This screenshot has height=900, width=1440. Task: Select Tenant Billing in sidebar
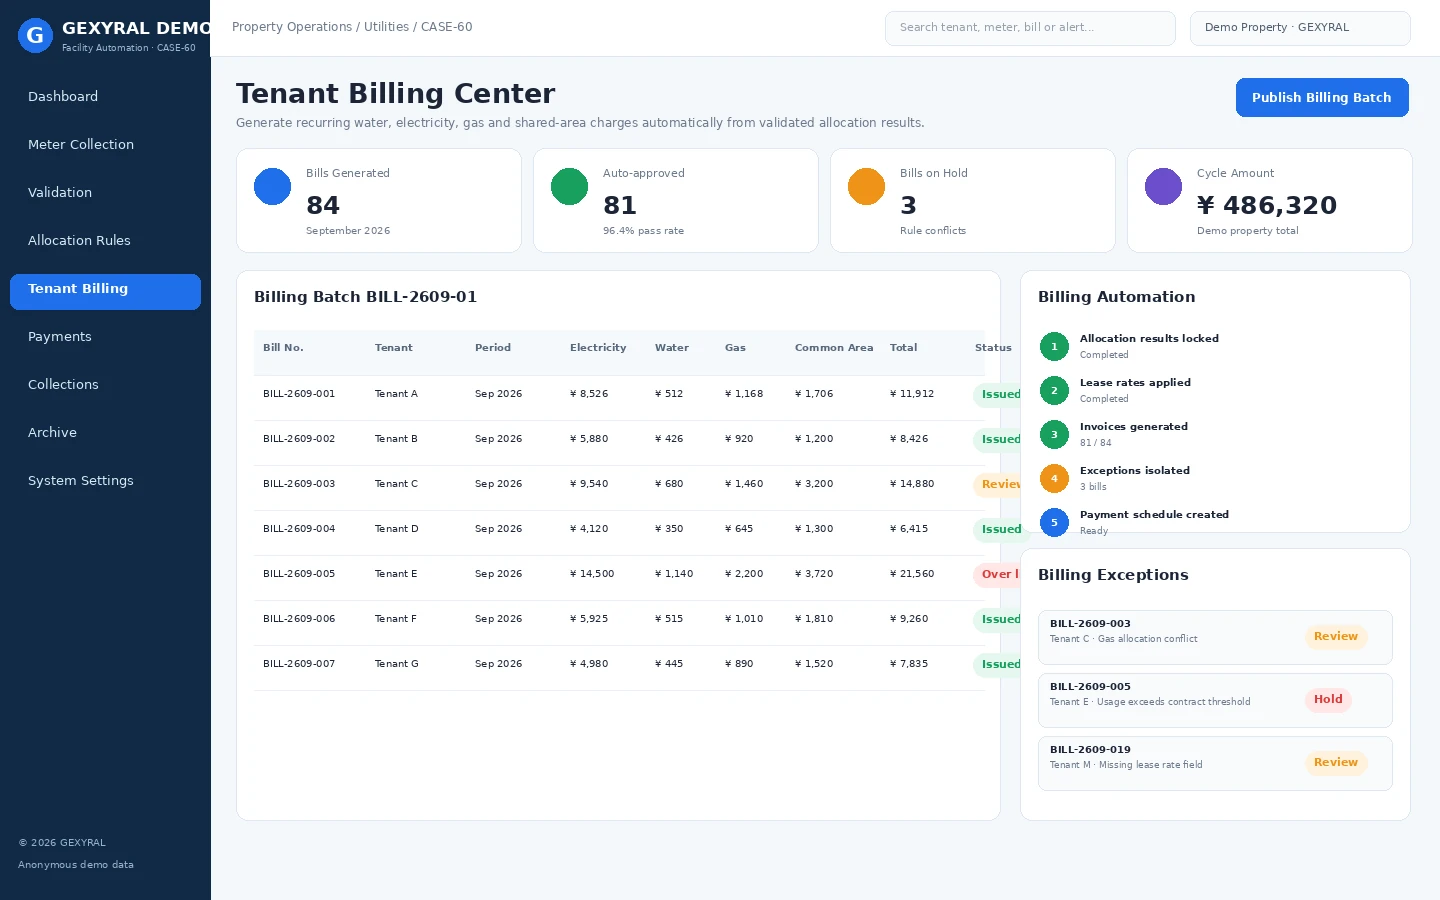pos(105,292)
